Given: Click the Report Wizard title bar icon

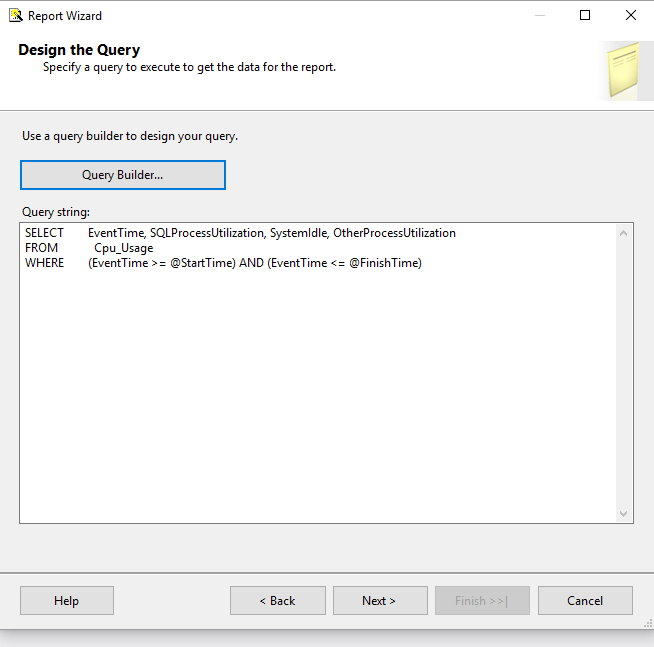Looking at the screenshot, I should click(16, 15).
